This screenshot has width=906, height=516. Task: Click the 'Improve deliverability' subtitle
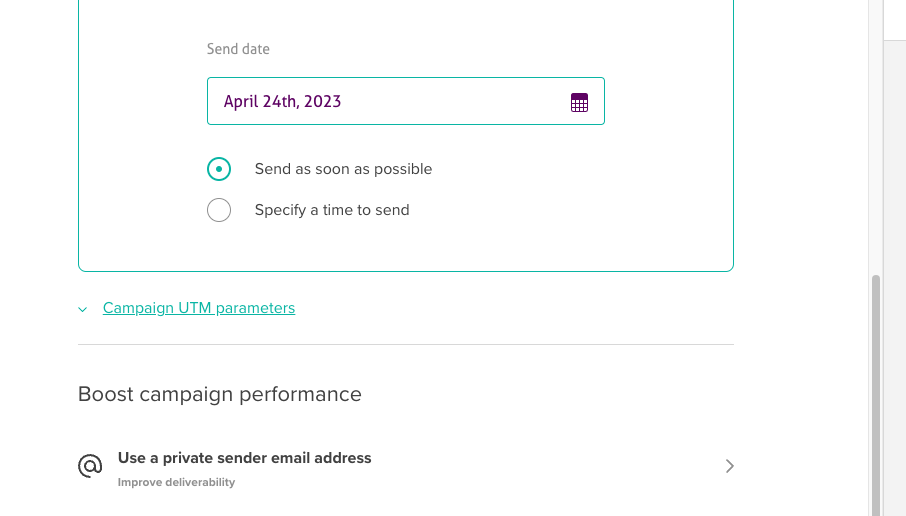pyautogui.click(x=176, y=482)
